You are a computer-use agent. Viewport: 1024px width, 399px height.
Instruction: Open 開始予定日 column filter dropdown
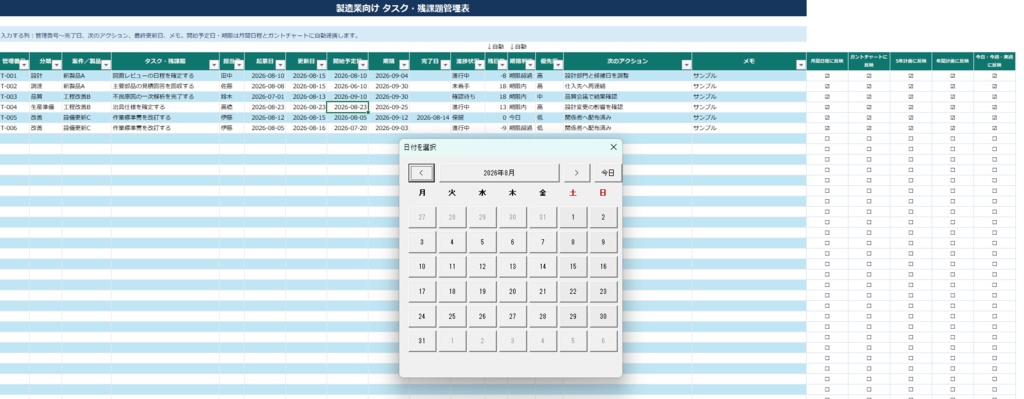[x=363, y=65]
